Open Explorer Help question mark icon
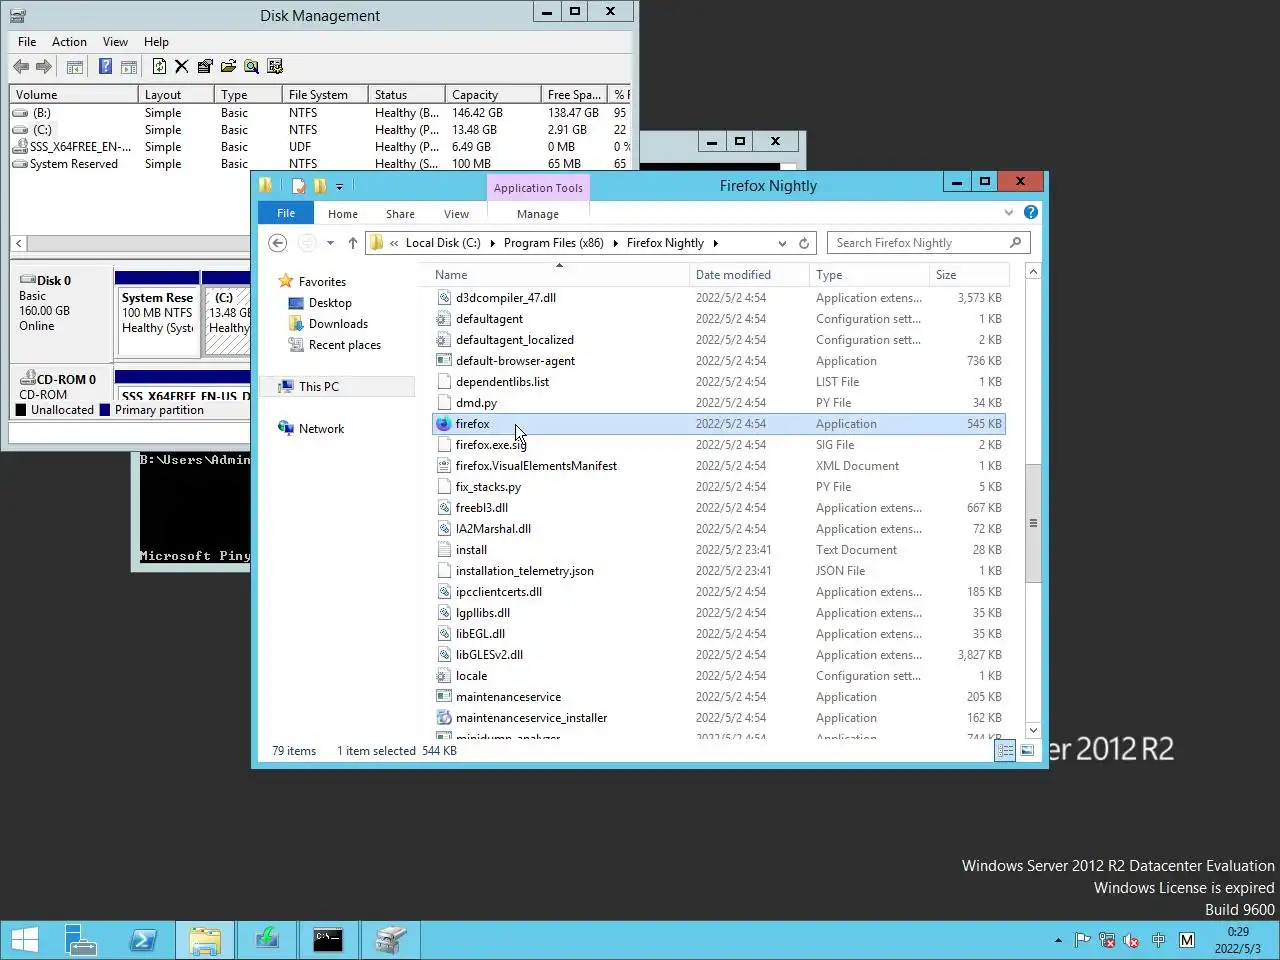 point(1031,213)
